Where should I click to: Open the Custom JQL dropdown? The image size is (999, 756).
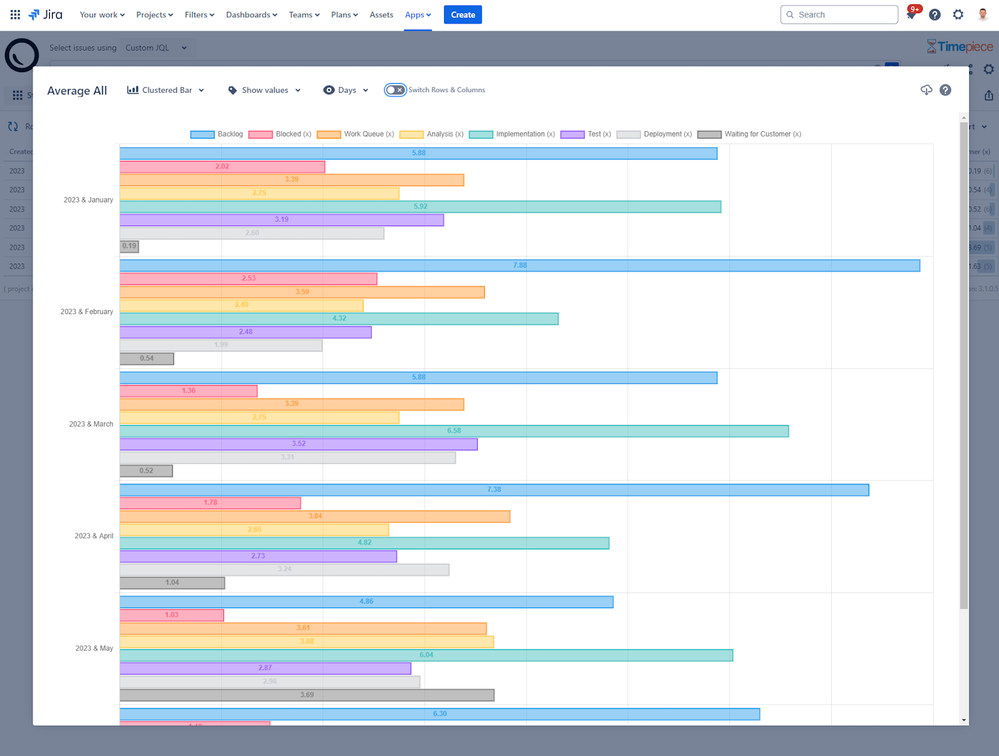[x=156, y=48]
